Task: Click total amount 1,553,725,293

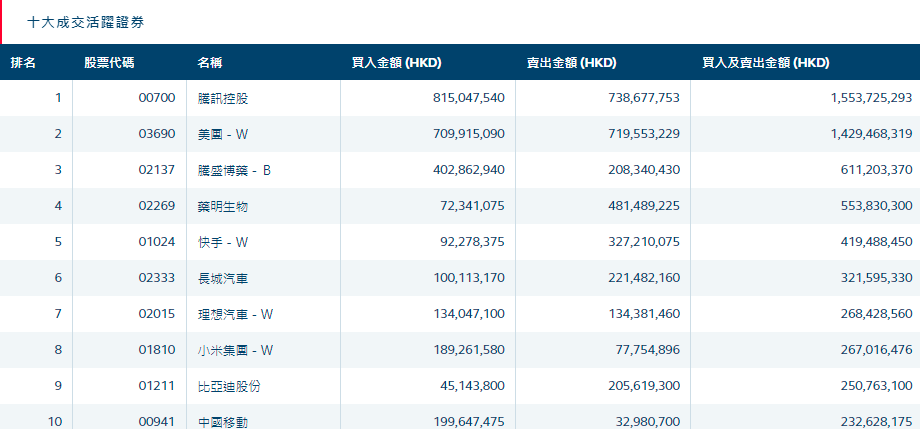Action: tap(871, 98)
